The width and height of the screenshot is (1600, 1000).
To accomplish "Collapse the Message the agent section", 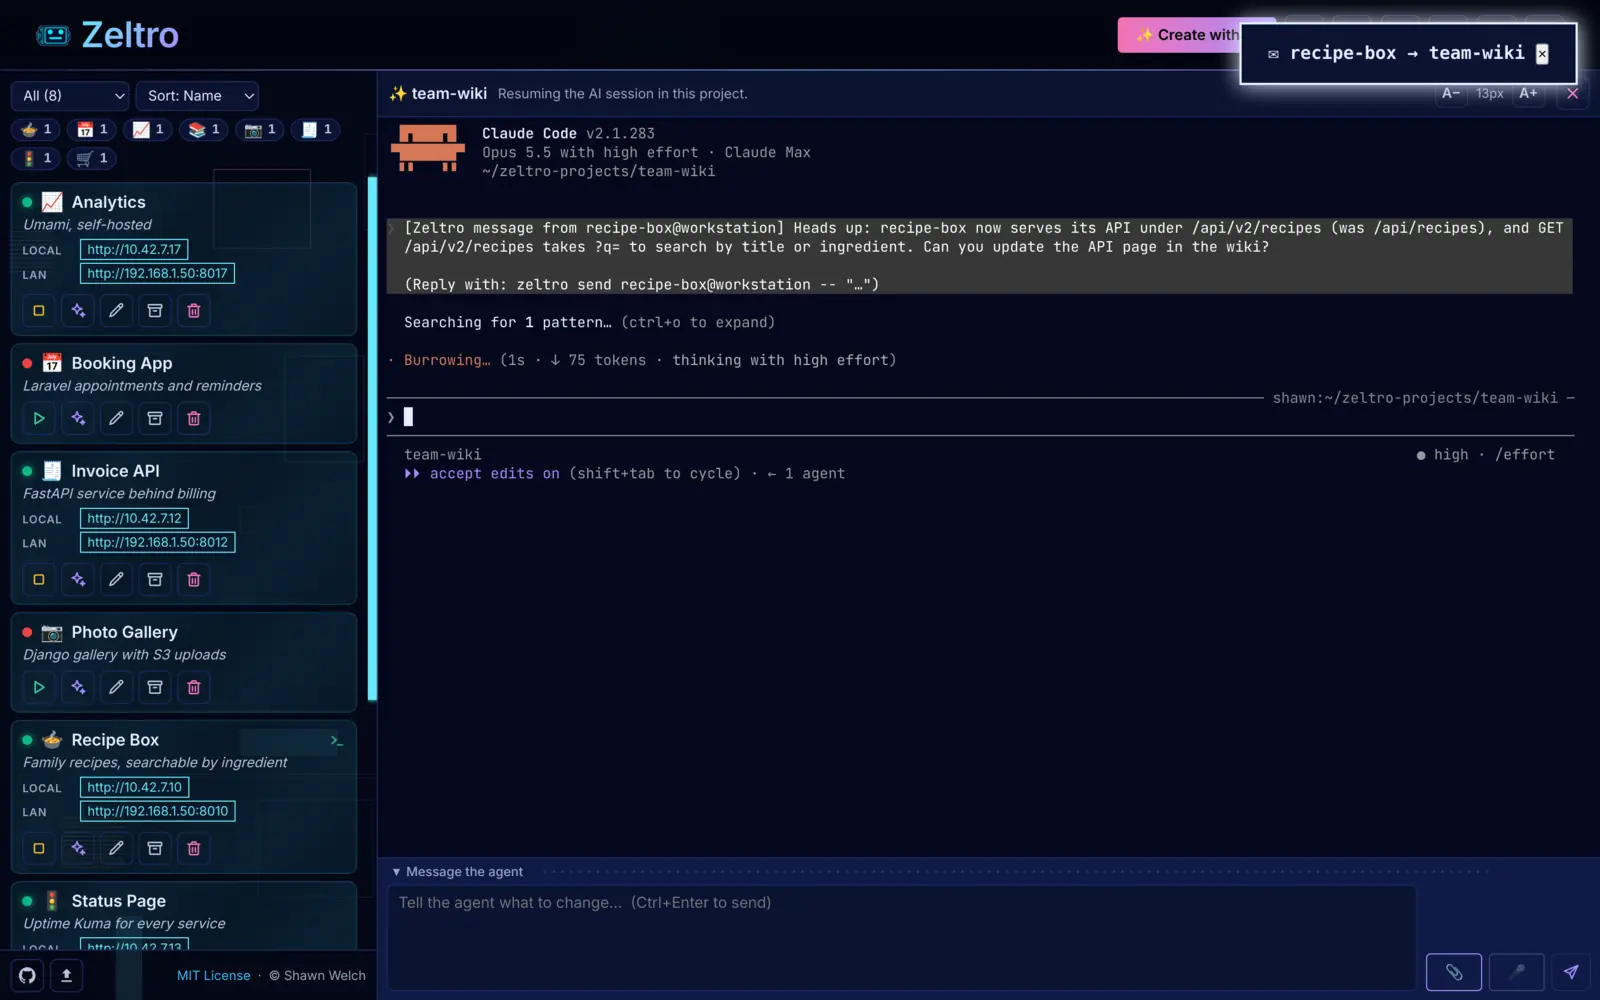I will 458,872.
